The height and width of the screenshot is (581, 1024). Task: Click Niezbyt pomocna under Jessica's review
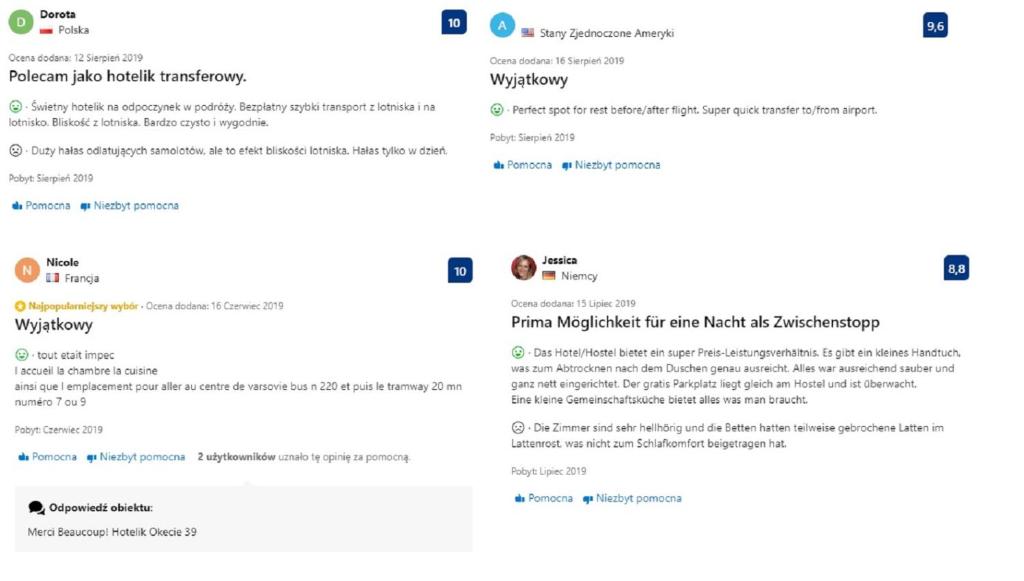click(x=632, y=498)
